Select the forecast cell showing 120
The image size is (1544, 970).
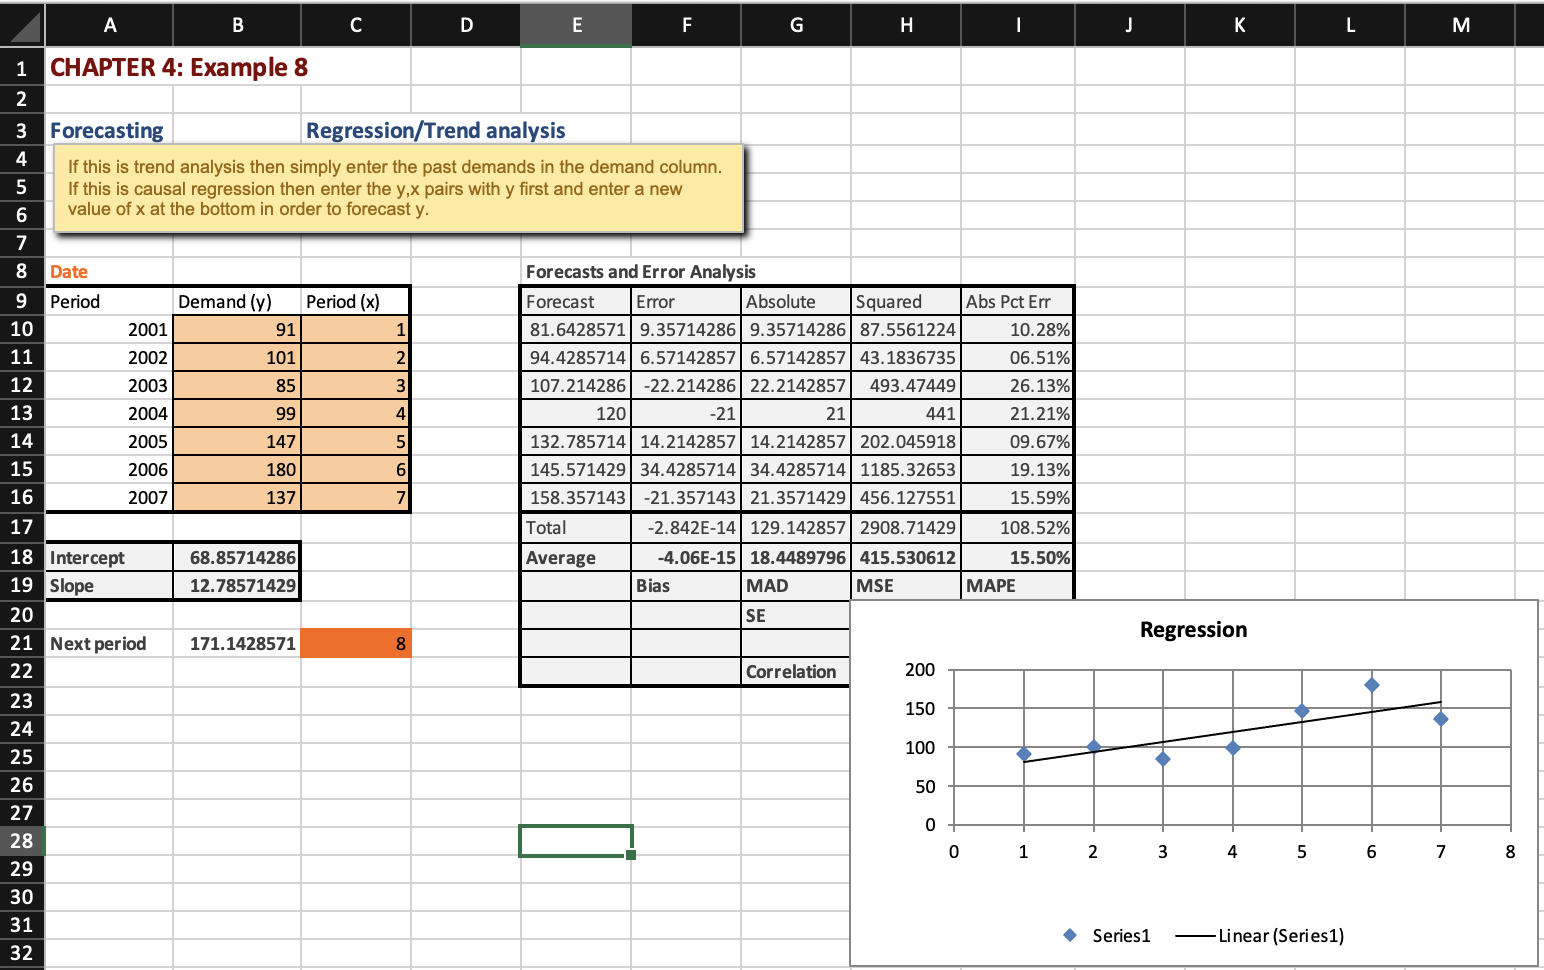[x=576, y=413]
